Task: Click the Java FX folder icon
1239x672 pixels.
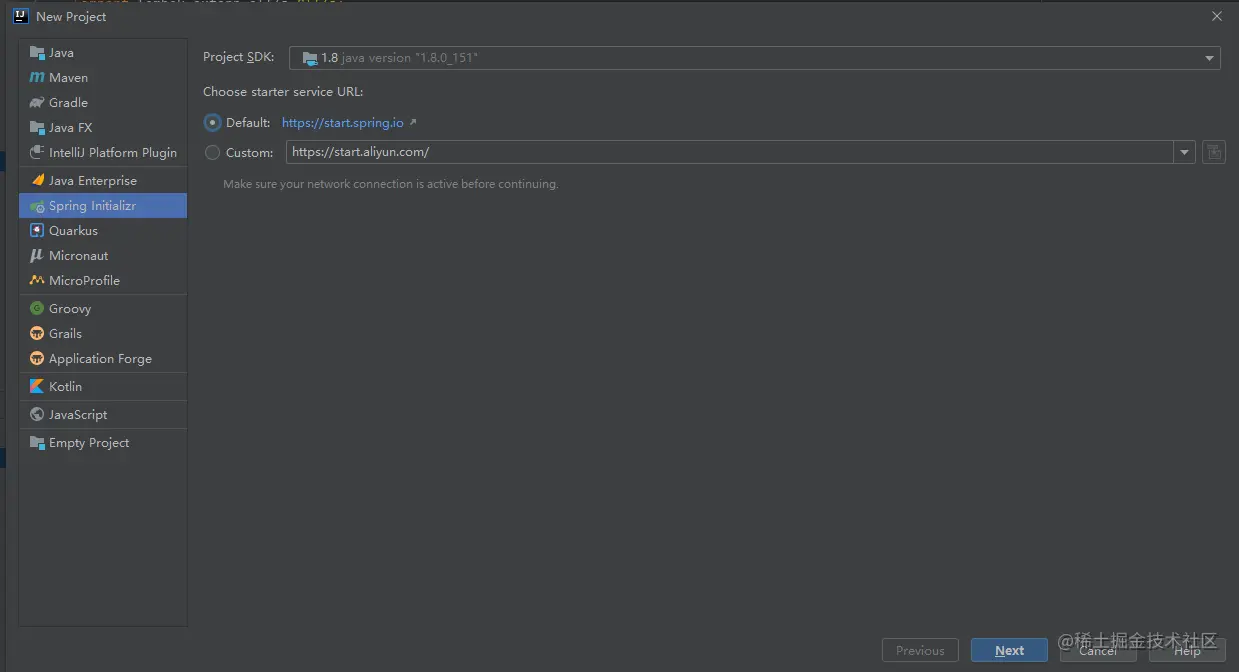Action: coord(37,128)
